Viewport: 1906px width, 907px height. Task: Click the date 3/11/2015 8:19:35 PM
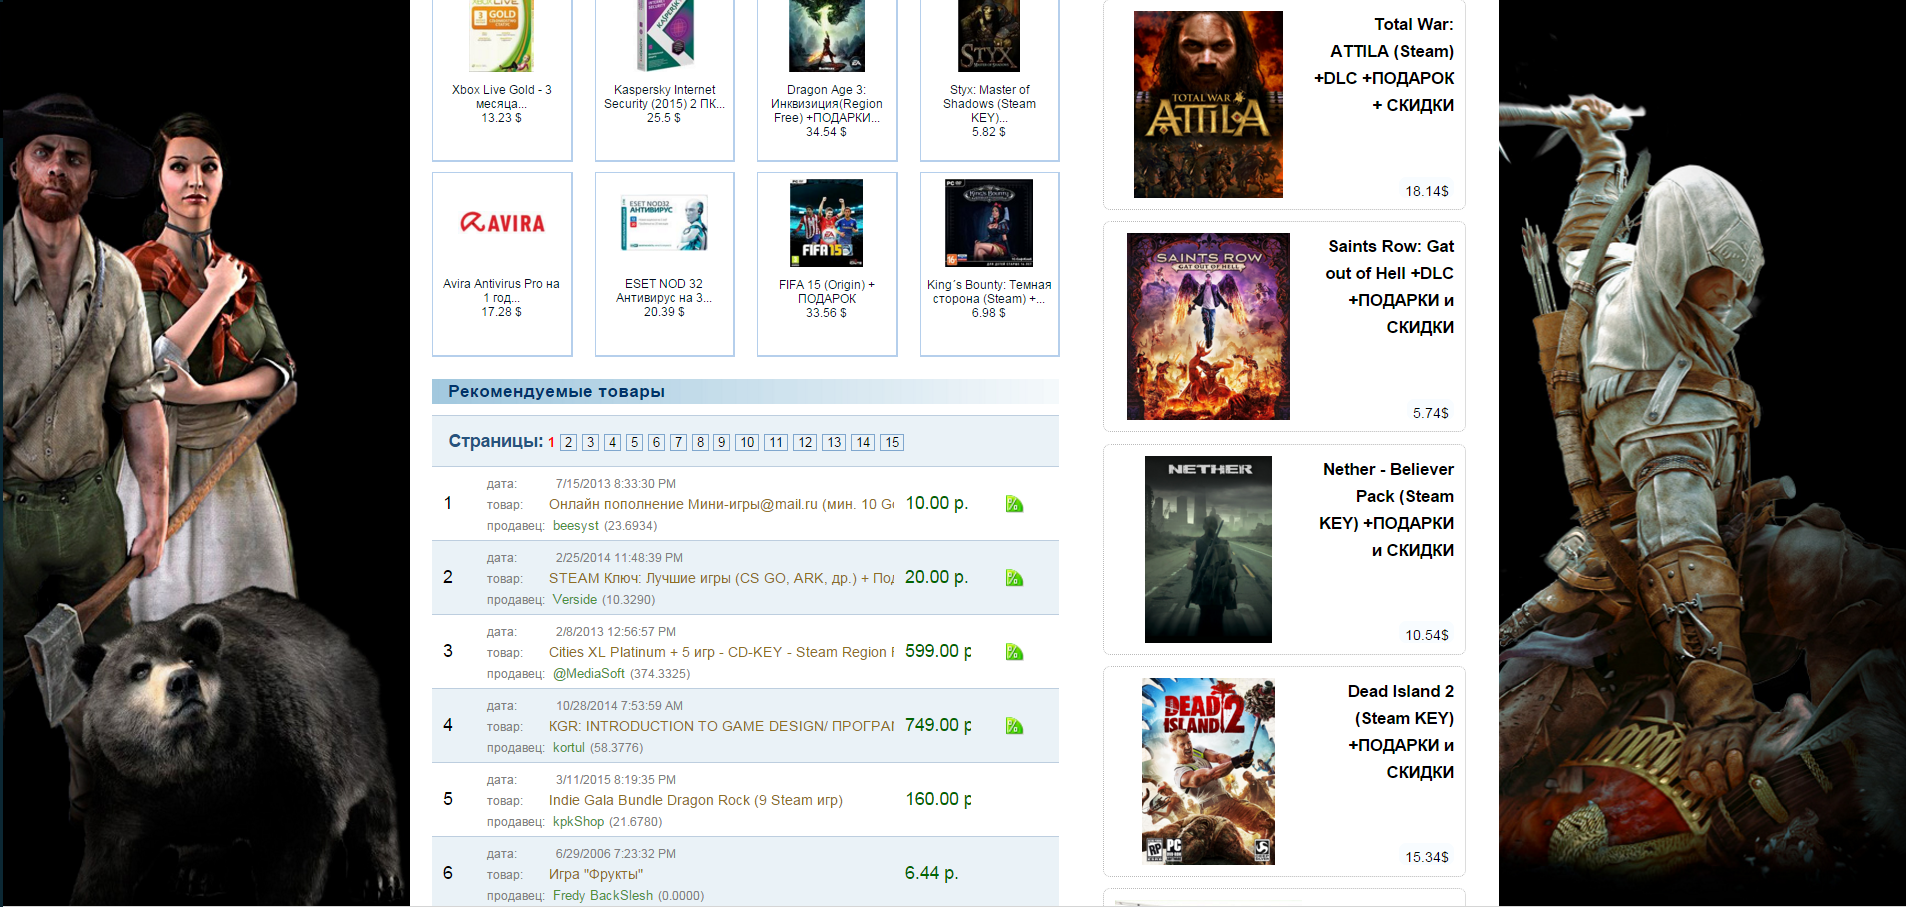point(616,780)
